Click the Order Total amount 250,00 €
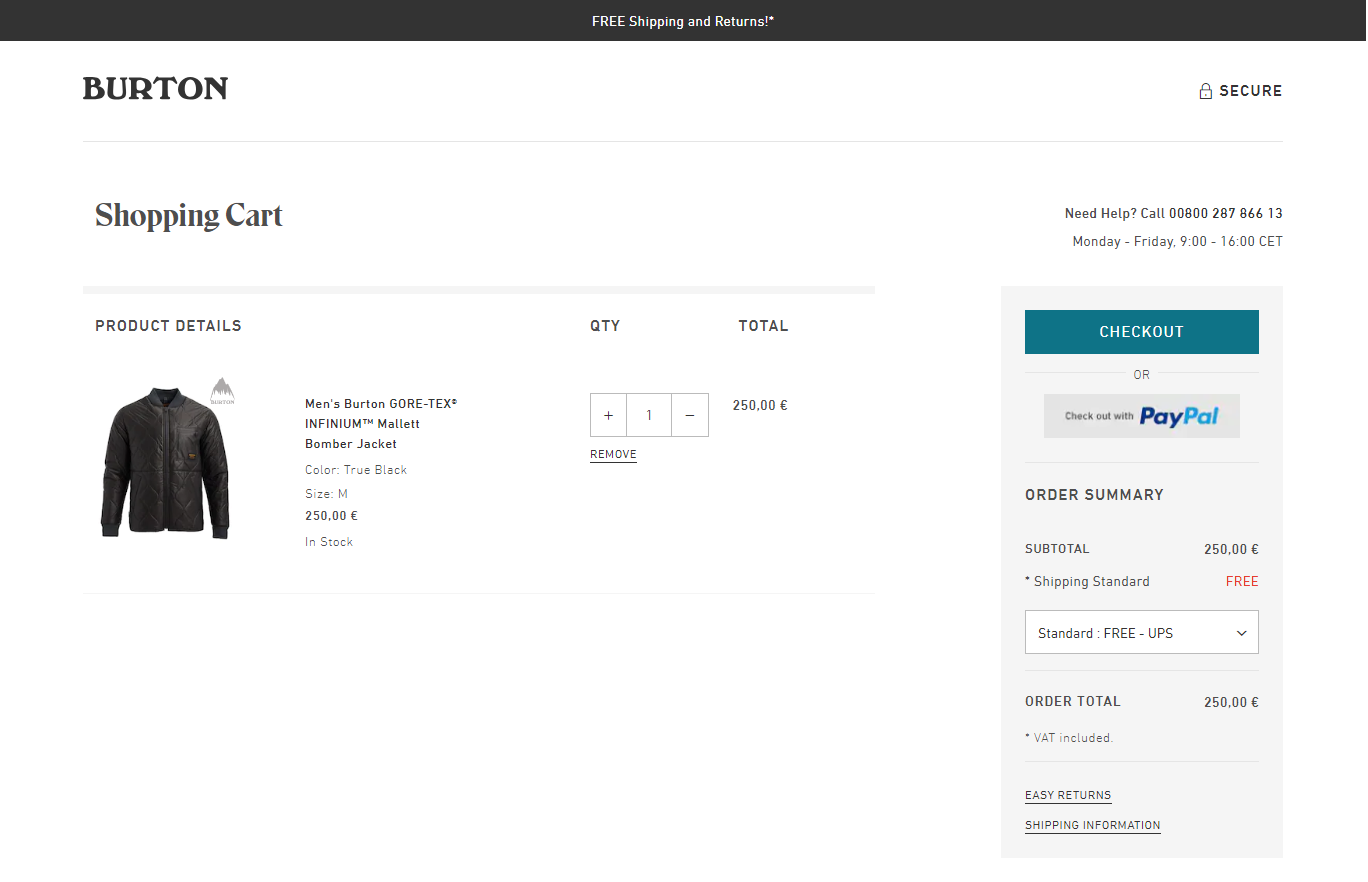Viewport: 1368px width, 882px height. tap(1231, 702)
